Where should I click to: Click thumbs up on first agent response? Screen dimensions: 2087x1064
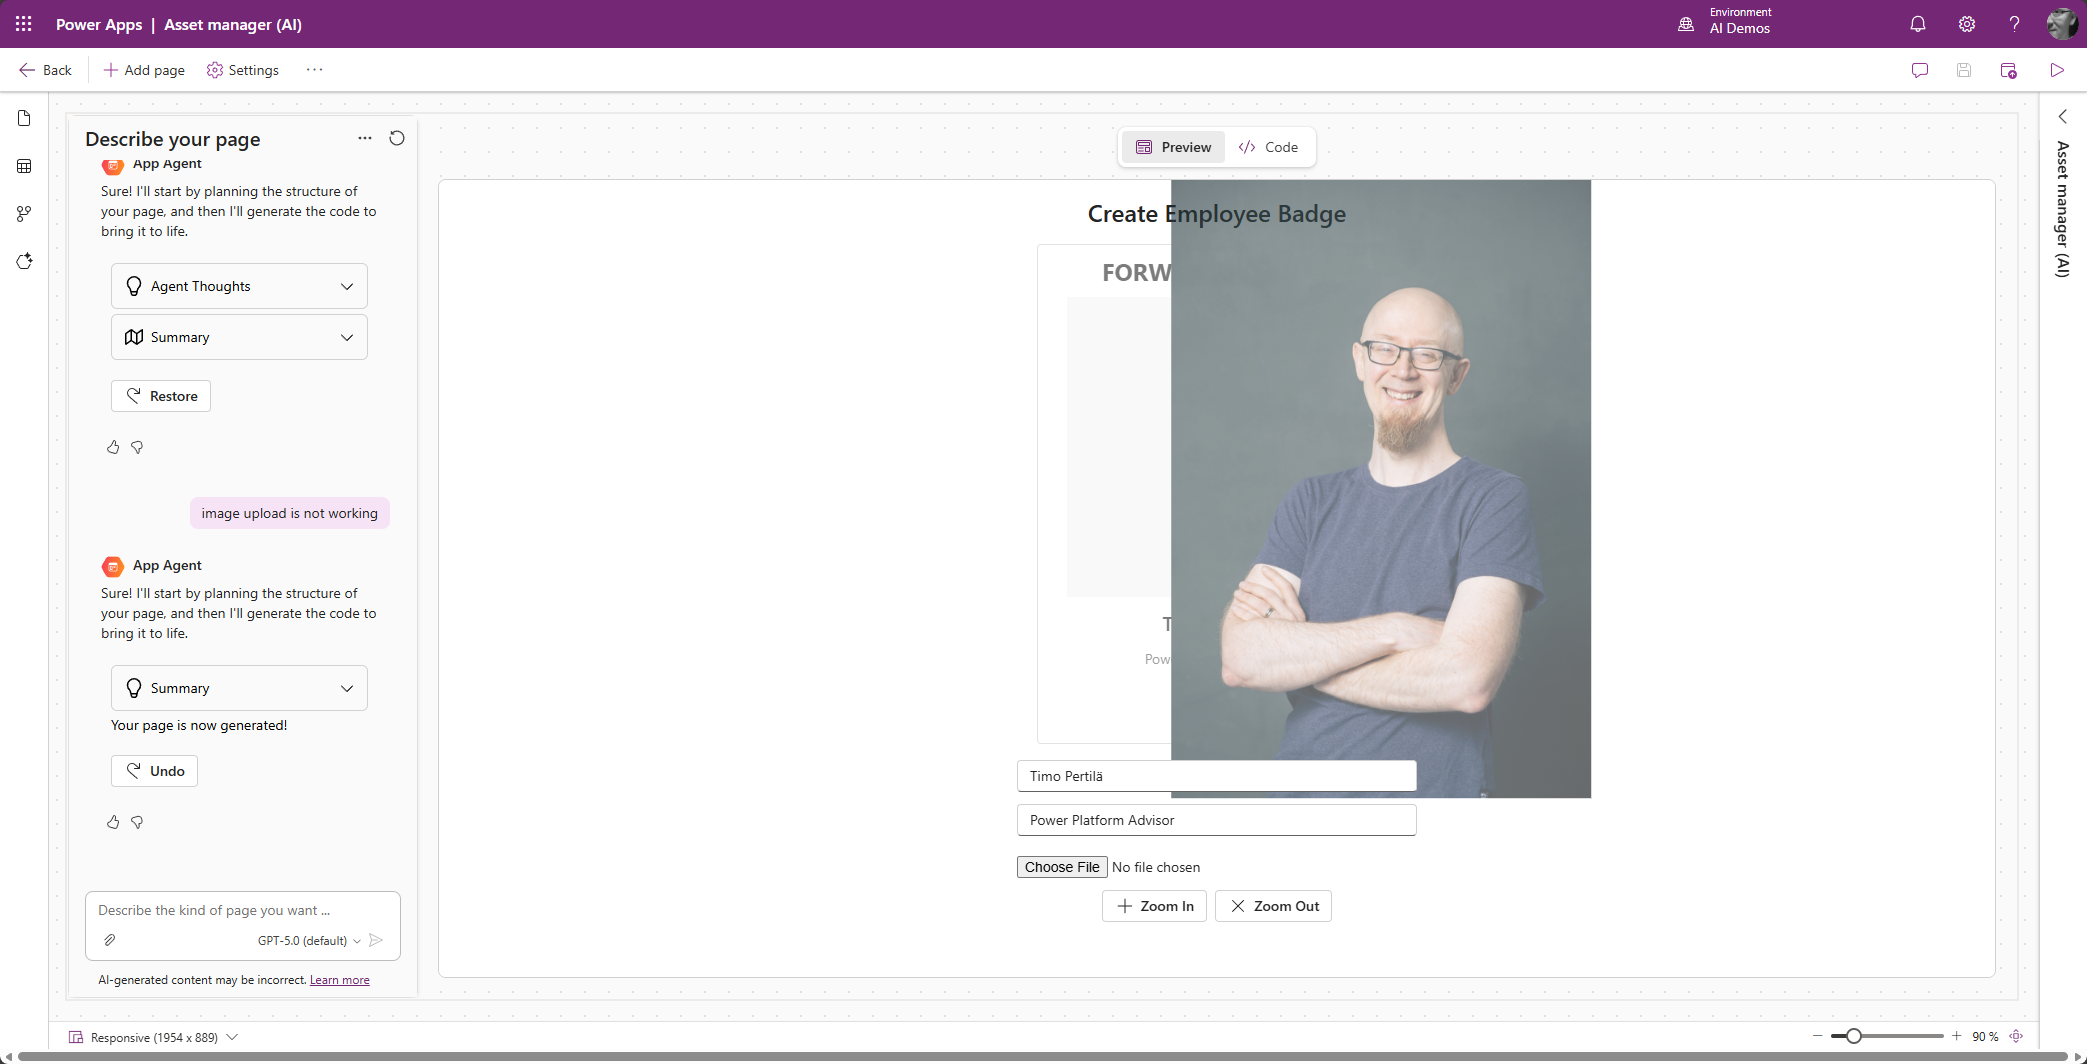tap(113, 447)
